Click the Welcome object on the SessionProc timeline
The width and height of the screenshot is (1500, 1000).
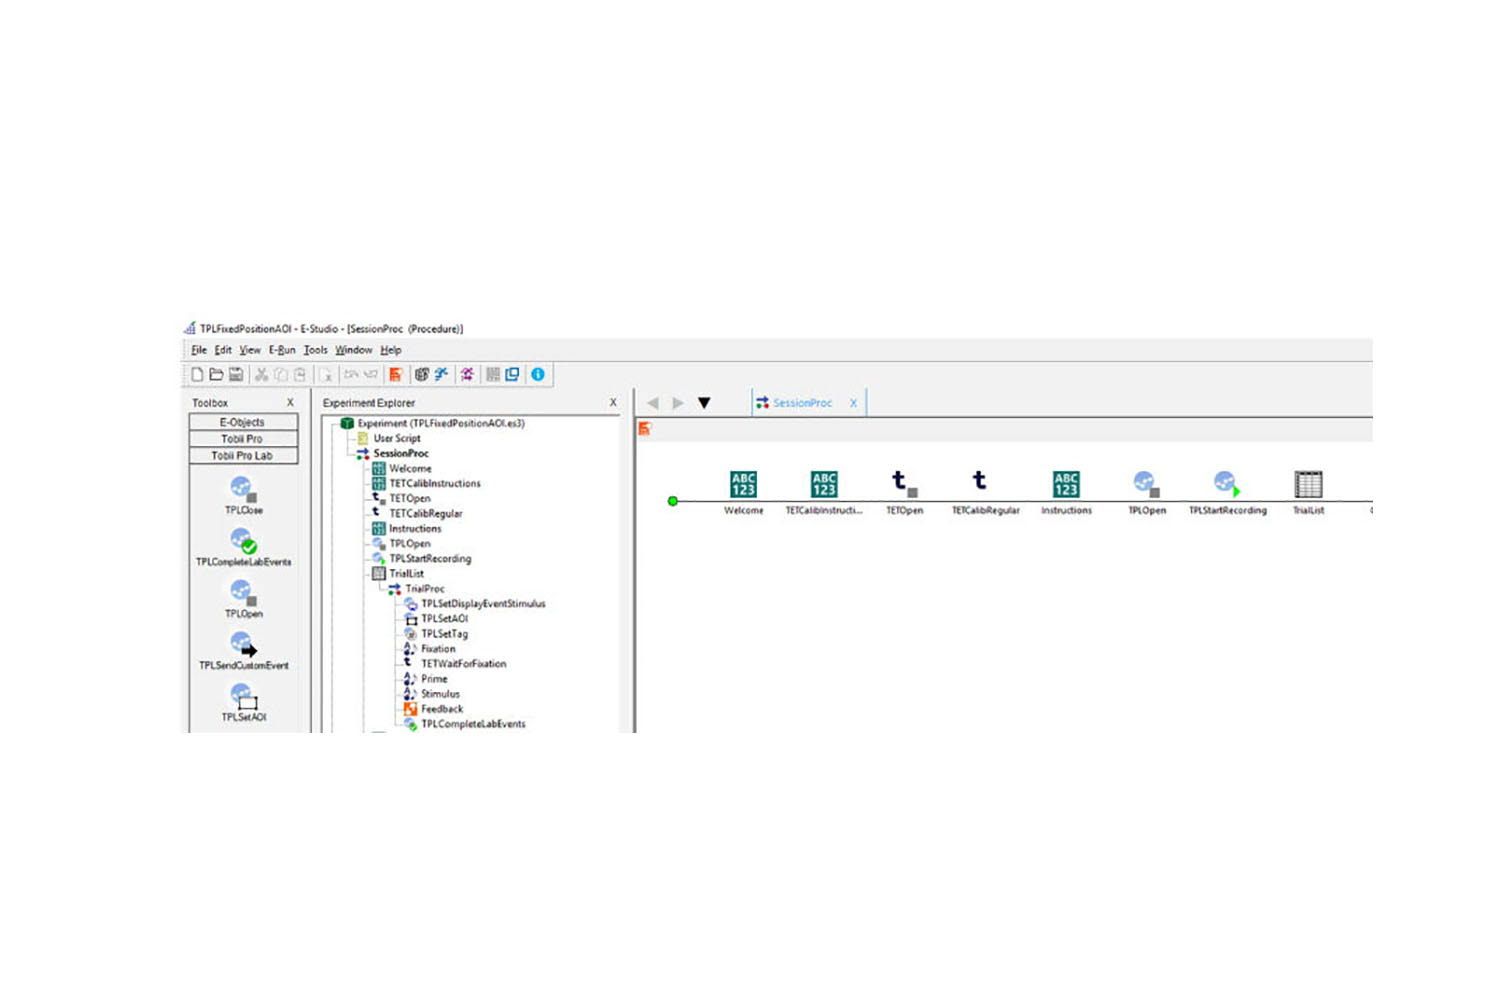tap(743, 493)
